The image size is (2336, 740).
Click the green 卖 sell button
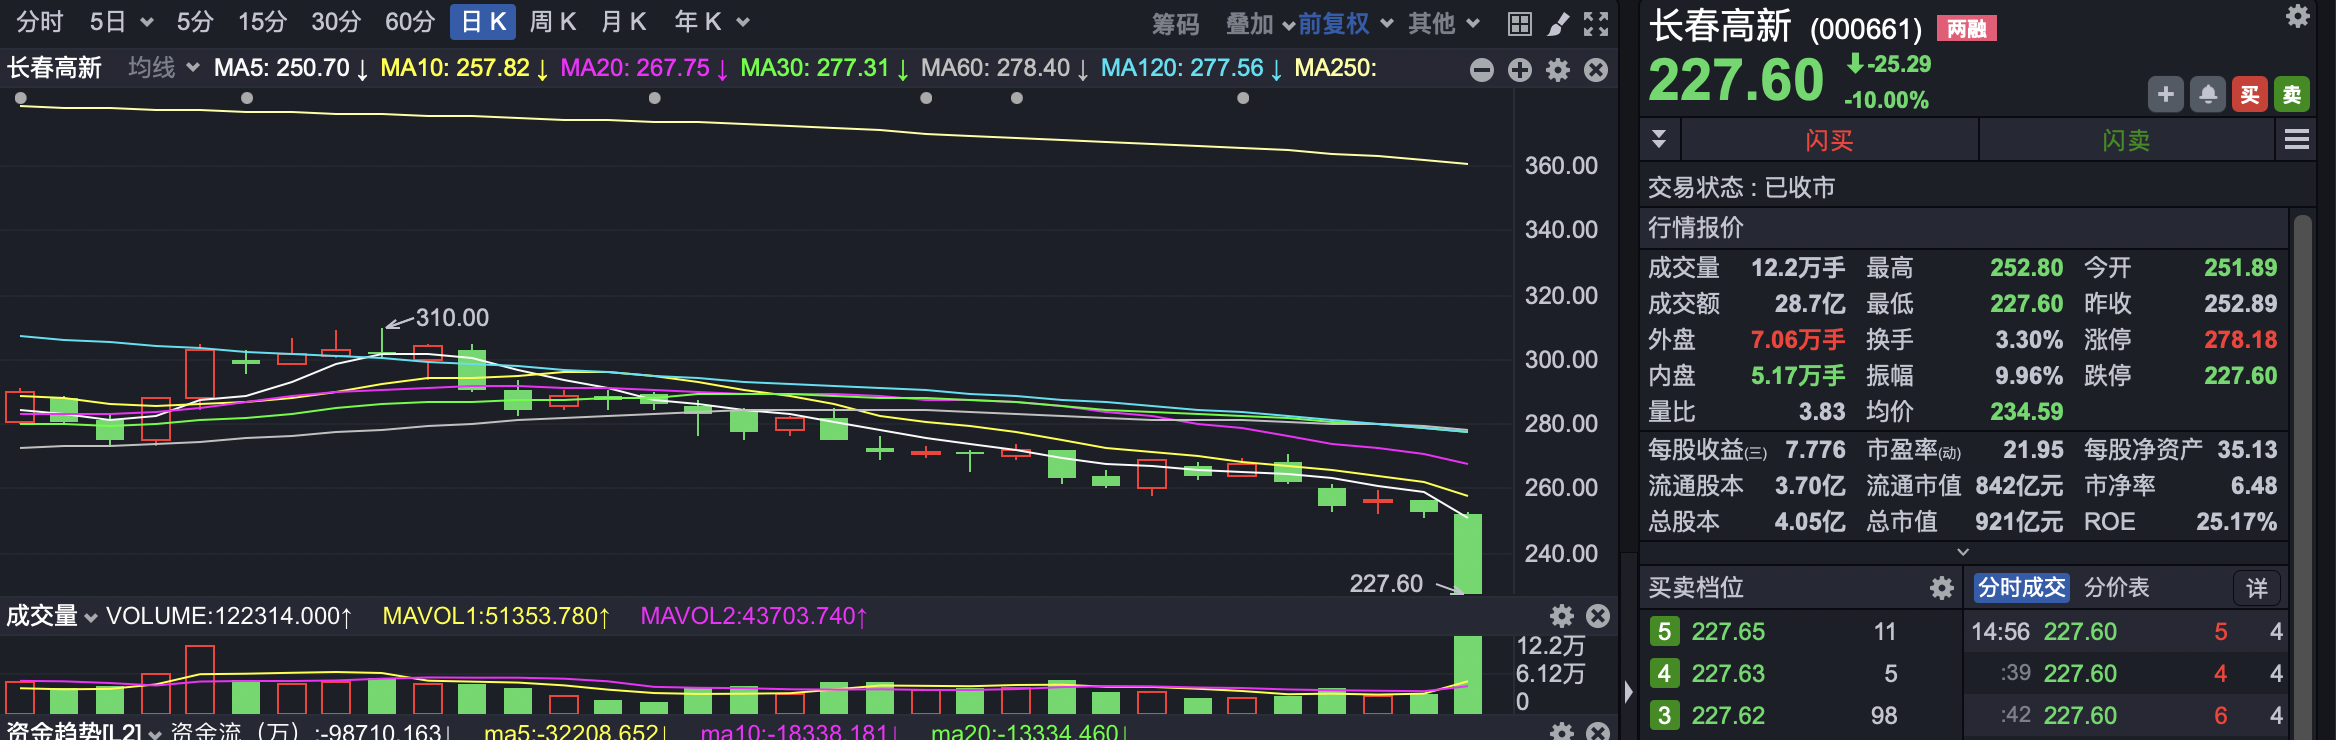2292,95
